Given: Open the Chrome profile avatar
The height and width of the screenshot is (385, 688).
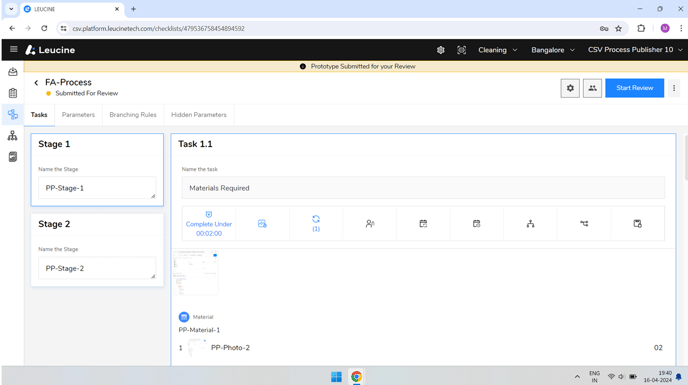Looking at the screenshot, I should point(665,29).
